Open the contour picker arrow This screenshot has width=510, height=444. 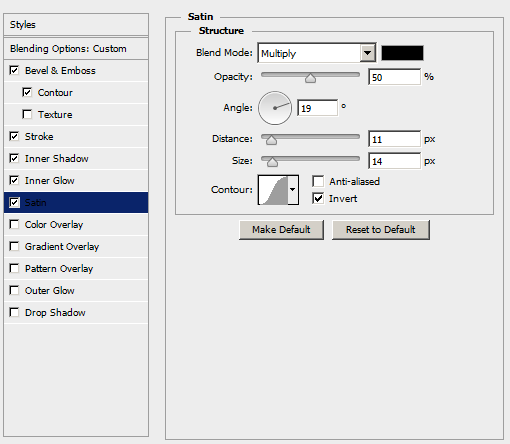pyautogui.click(x=293, y=190)
